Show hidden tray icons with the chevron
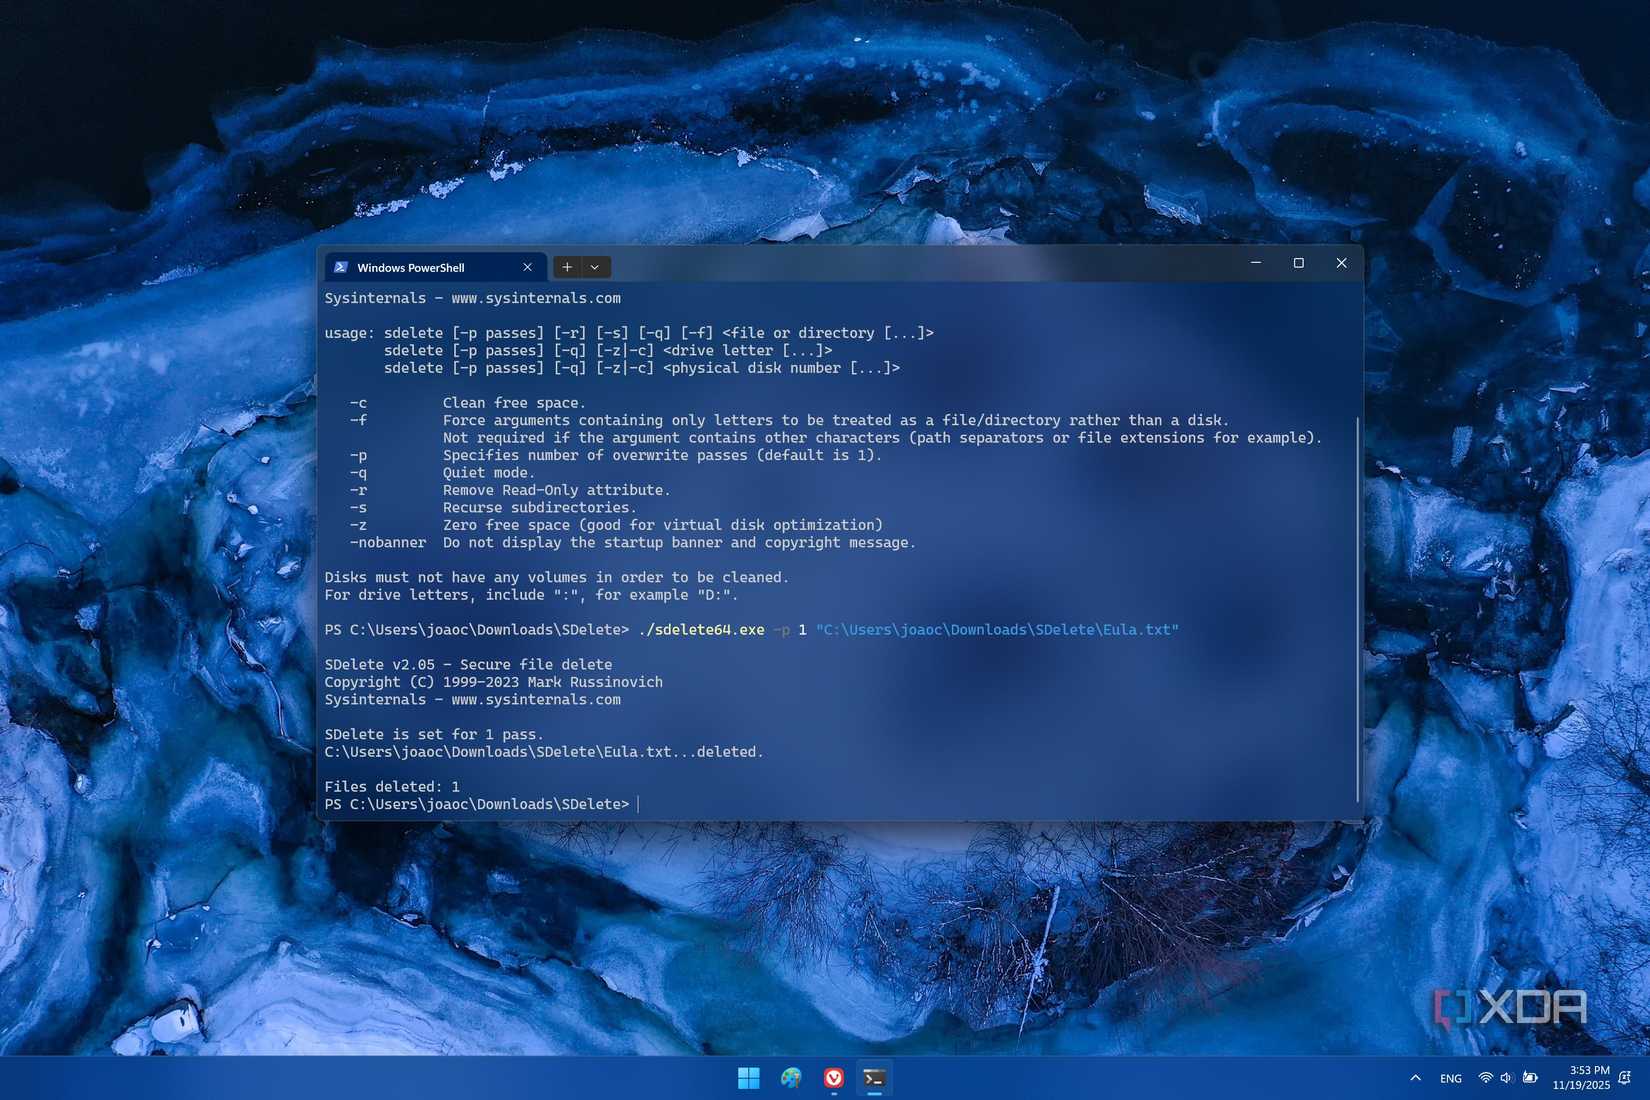 [x=1414, y=1078]
